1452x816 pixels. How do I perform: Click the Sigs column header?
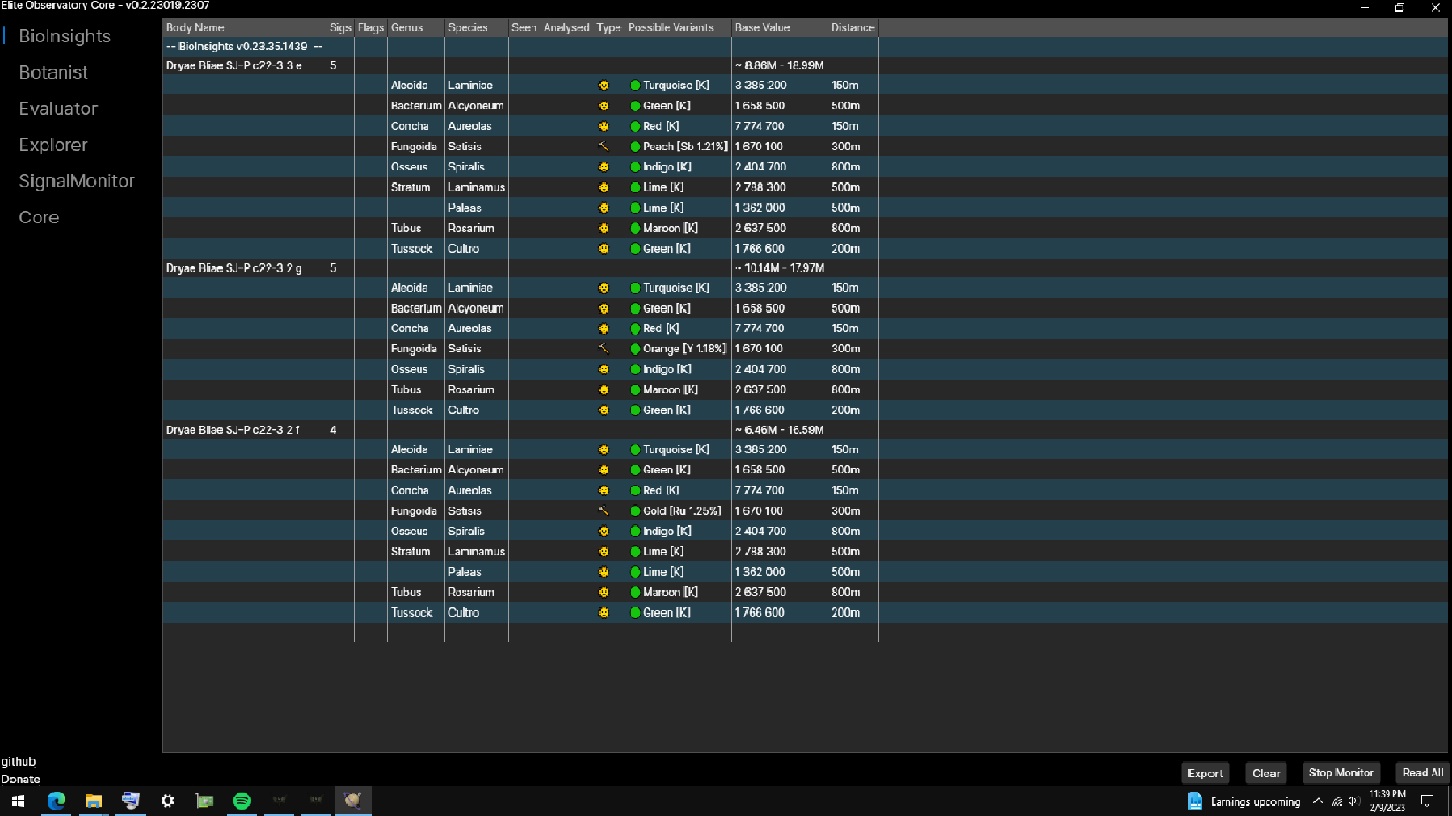pyautogui.click(x=340, y=28)
